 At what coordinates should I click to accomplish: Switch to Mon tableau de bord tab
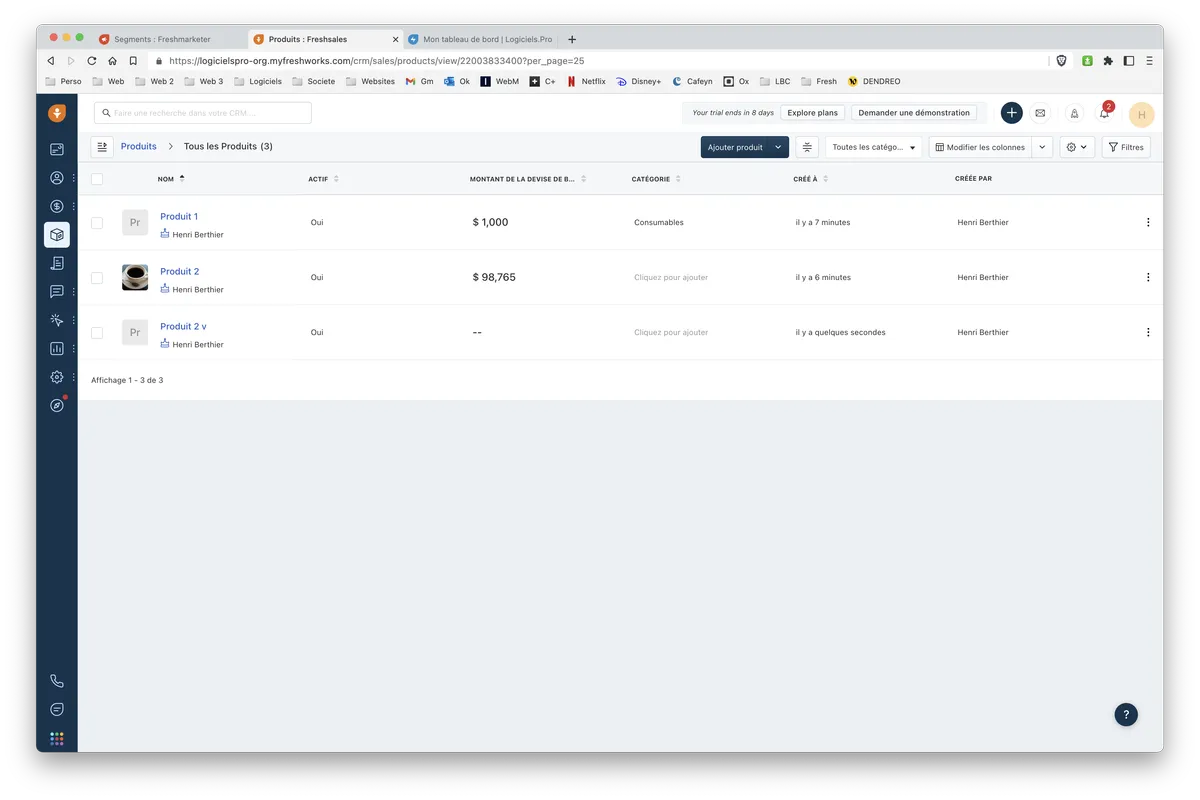coord(479,39)
